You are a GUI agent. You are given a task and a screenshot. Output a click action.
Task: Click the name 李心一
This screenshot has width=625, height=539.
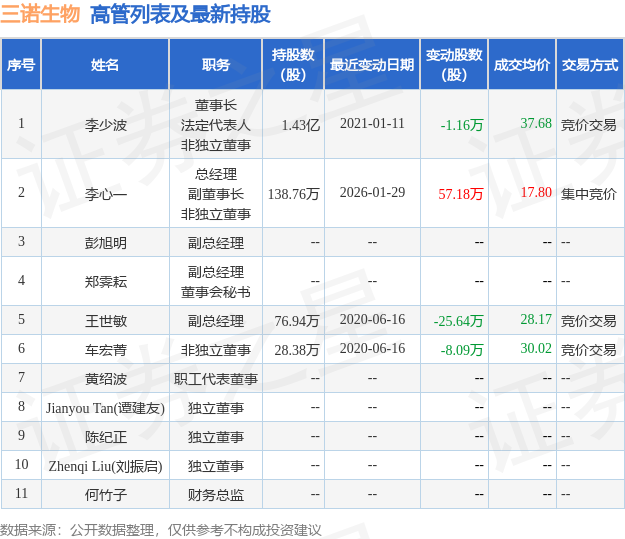coord(106,194)
